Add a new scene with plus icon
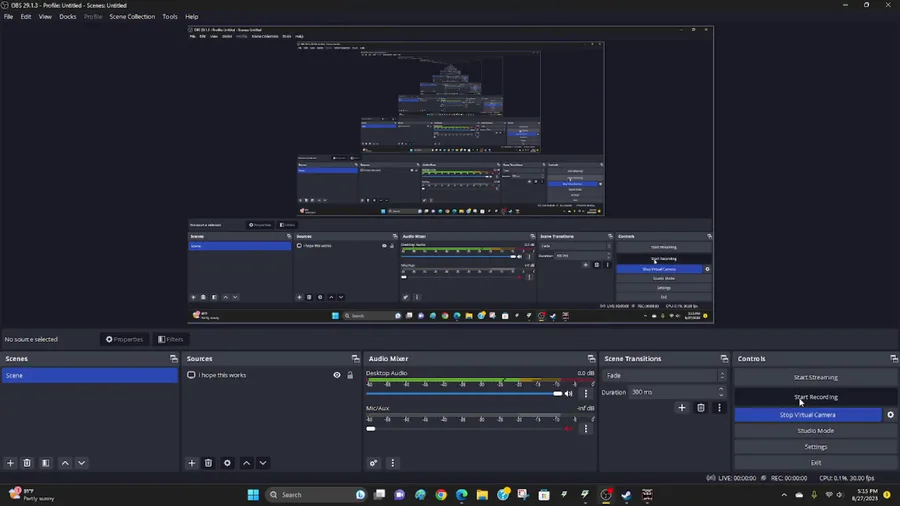Image resolution: width=900 pixels, height=506 pixels. (10, 463)
